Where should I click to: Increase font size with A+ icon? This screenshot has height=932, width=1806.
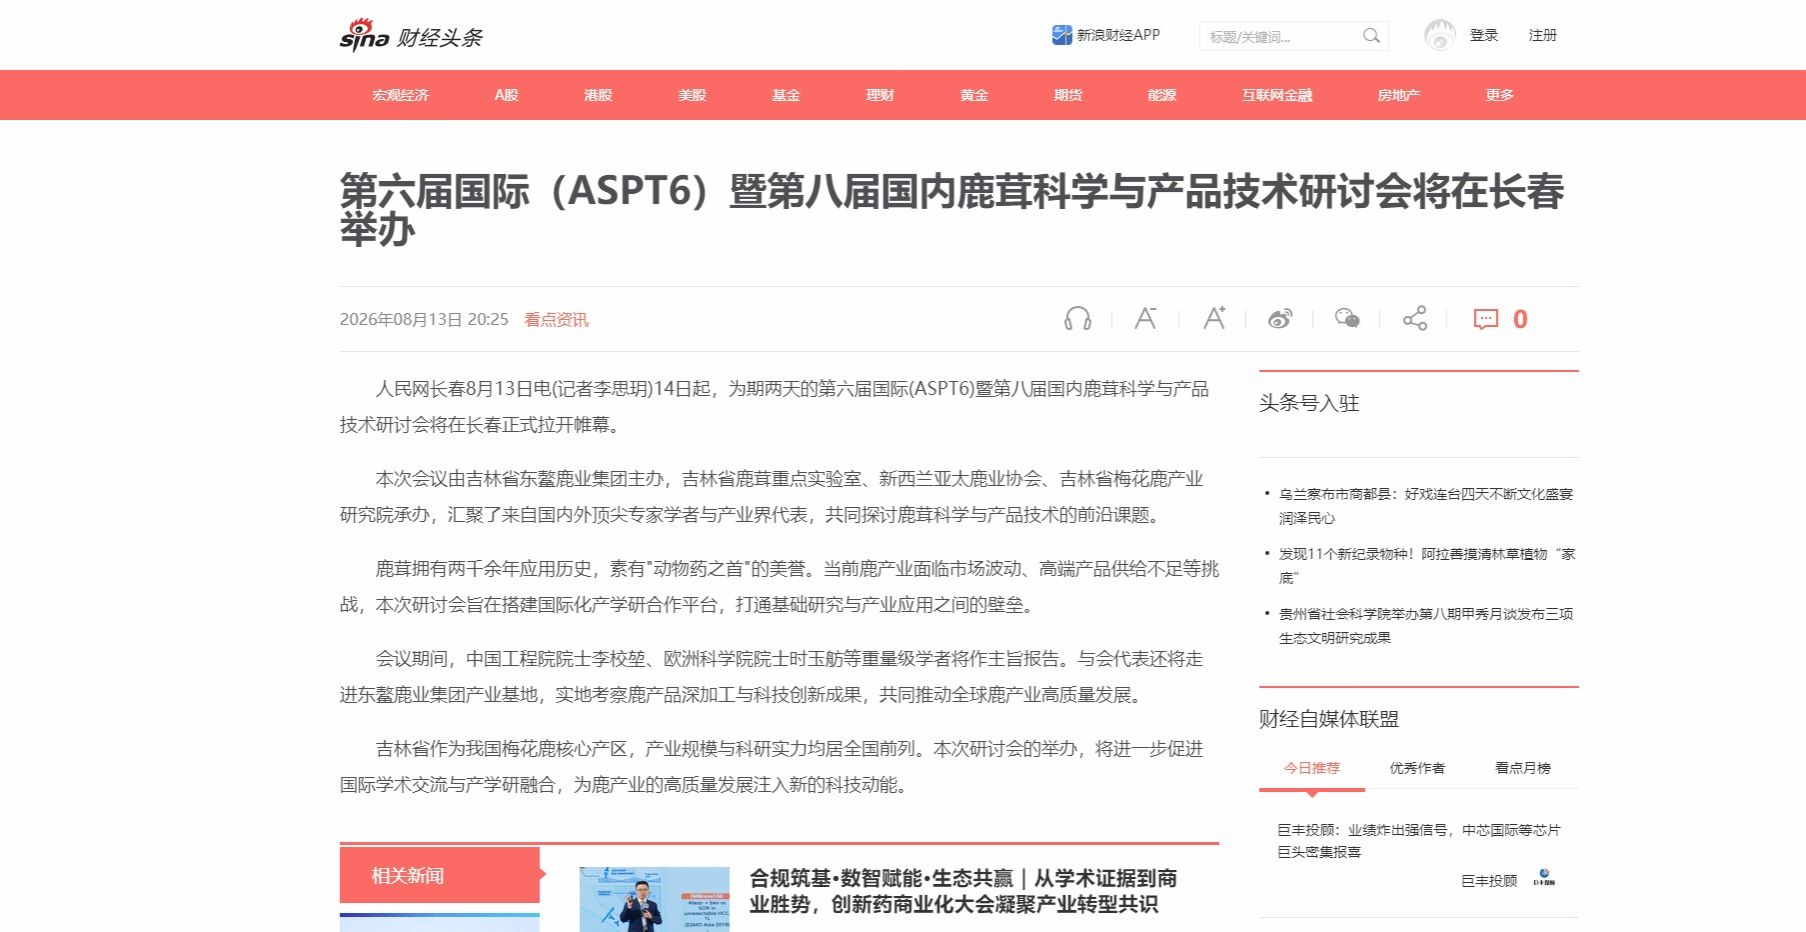1213,319
